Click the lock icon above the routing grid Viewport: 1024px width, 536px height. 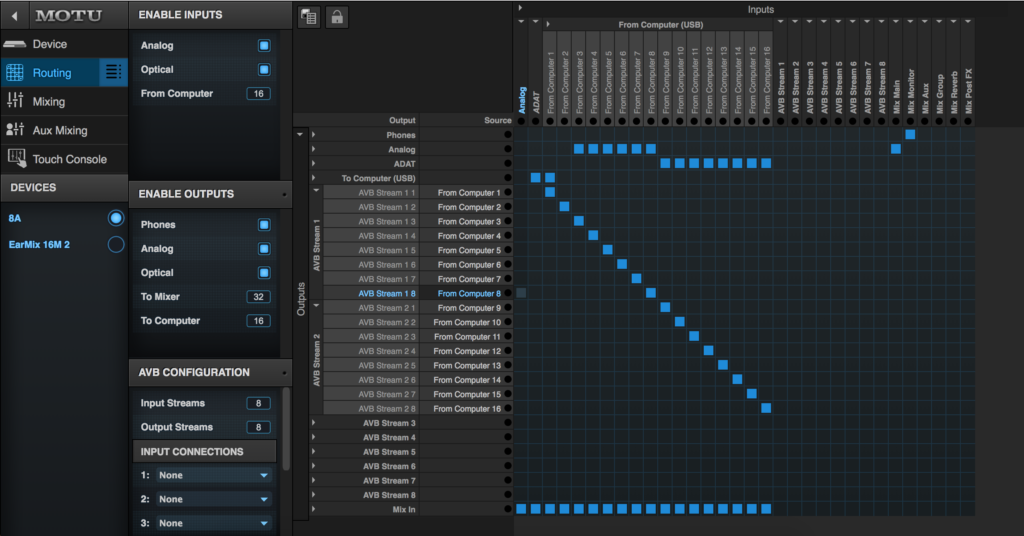tap(336, 16)
